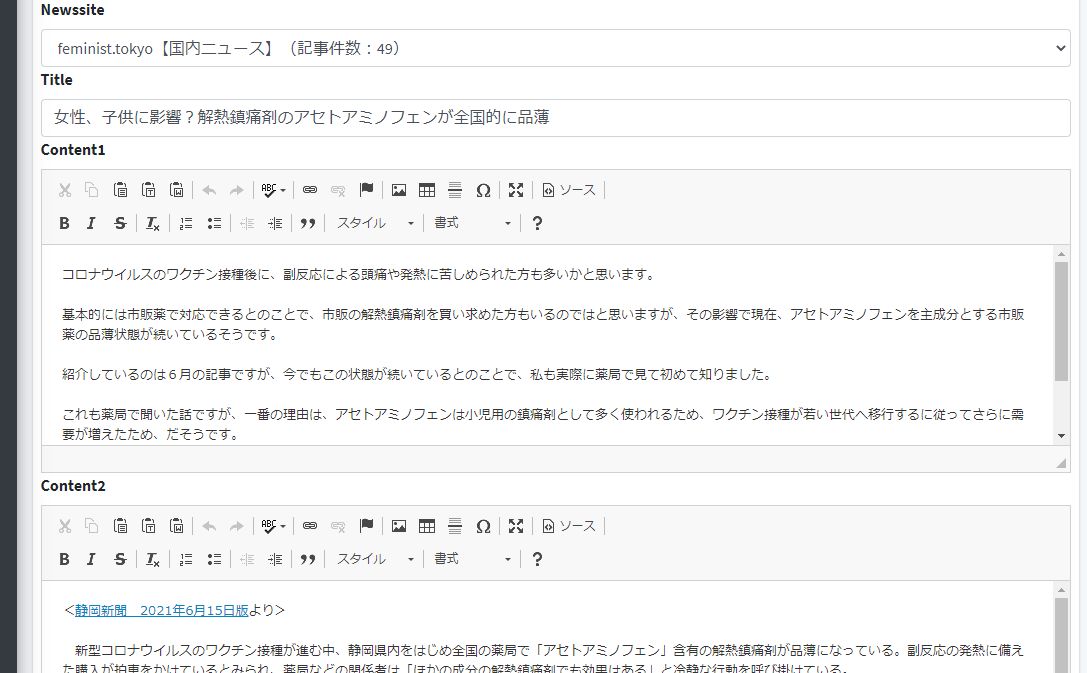Apply strikethrough in Content1 toolbar

point(120,223)
